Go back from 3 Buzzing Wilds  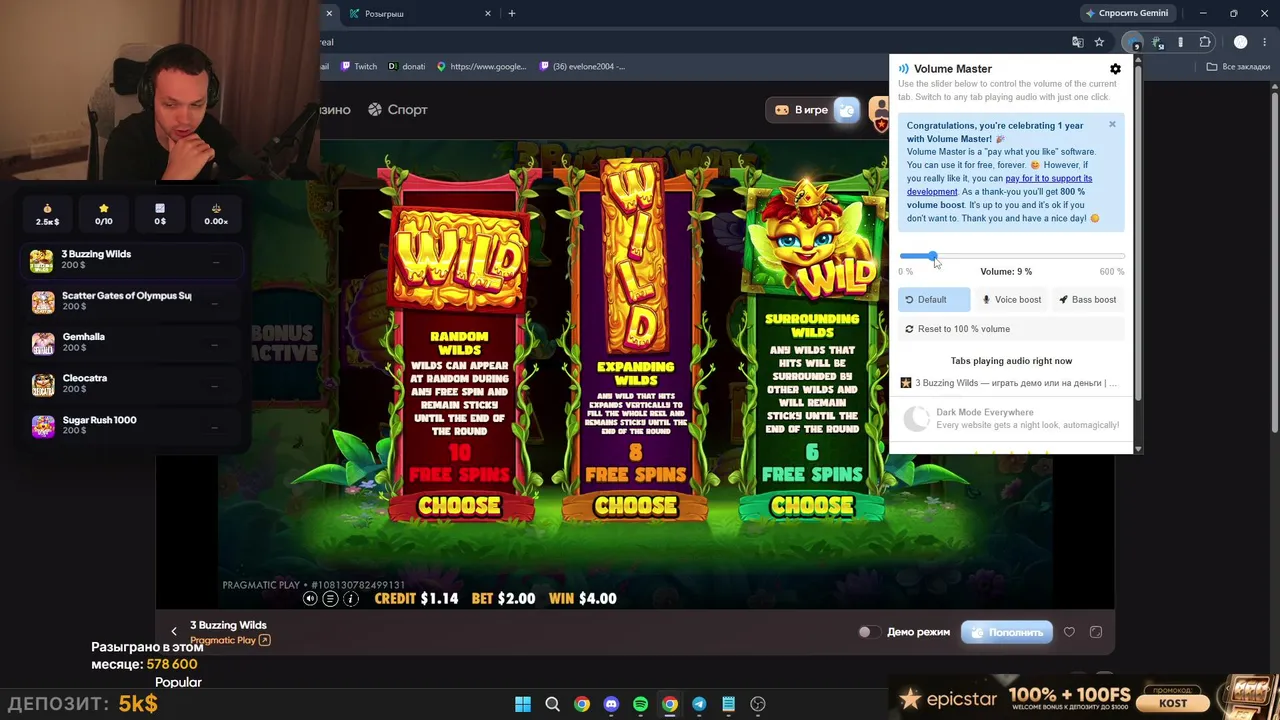[174, 631]
